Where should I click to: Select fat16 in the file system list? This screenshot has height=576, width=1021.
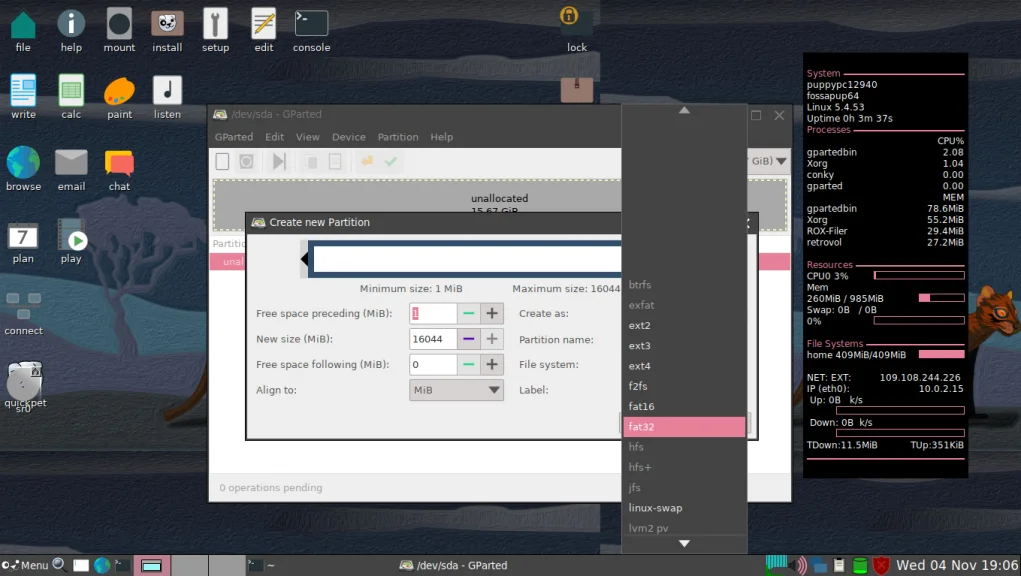tap(684, 406)
